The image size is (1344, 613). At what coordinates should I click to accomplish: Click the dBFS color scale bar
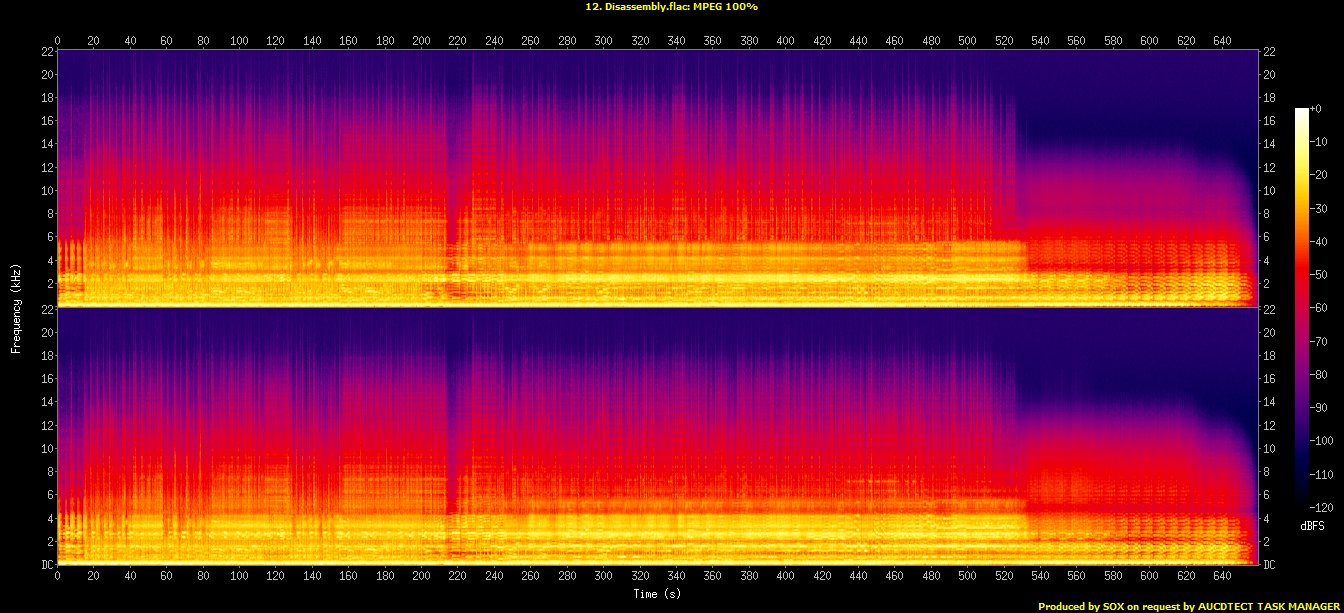click(1301, 303)
